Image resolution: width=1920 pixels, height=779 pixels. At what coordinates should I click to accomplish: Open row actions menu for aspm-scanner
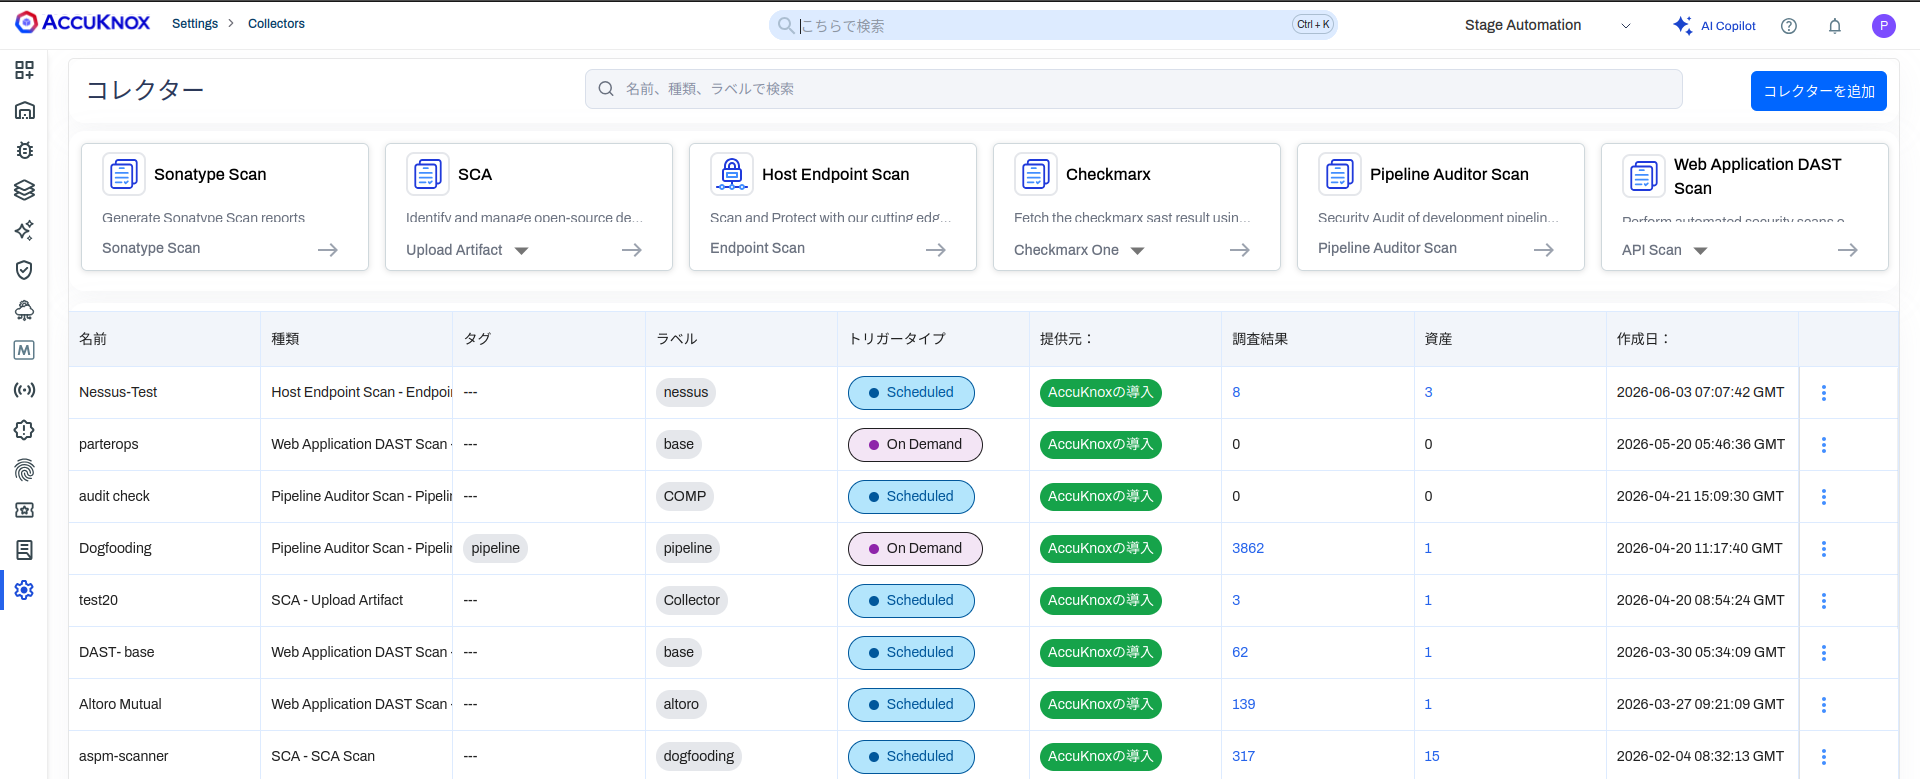point(1824,757)
